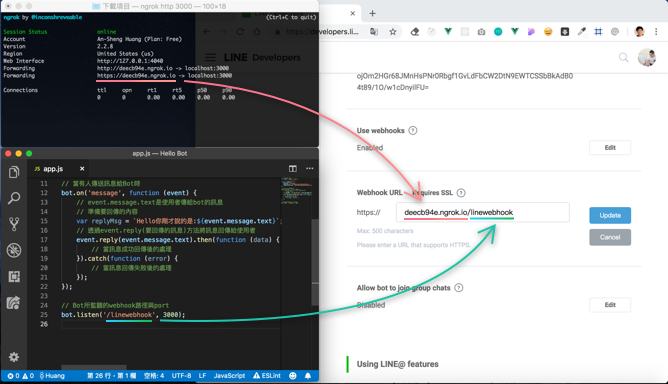668x384 pixels.
Task: Click the VS Code vertical scrollbar
Action: (315, 262)
